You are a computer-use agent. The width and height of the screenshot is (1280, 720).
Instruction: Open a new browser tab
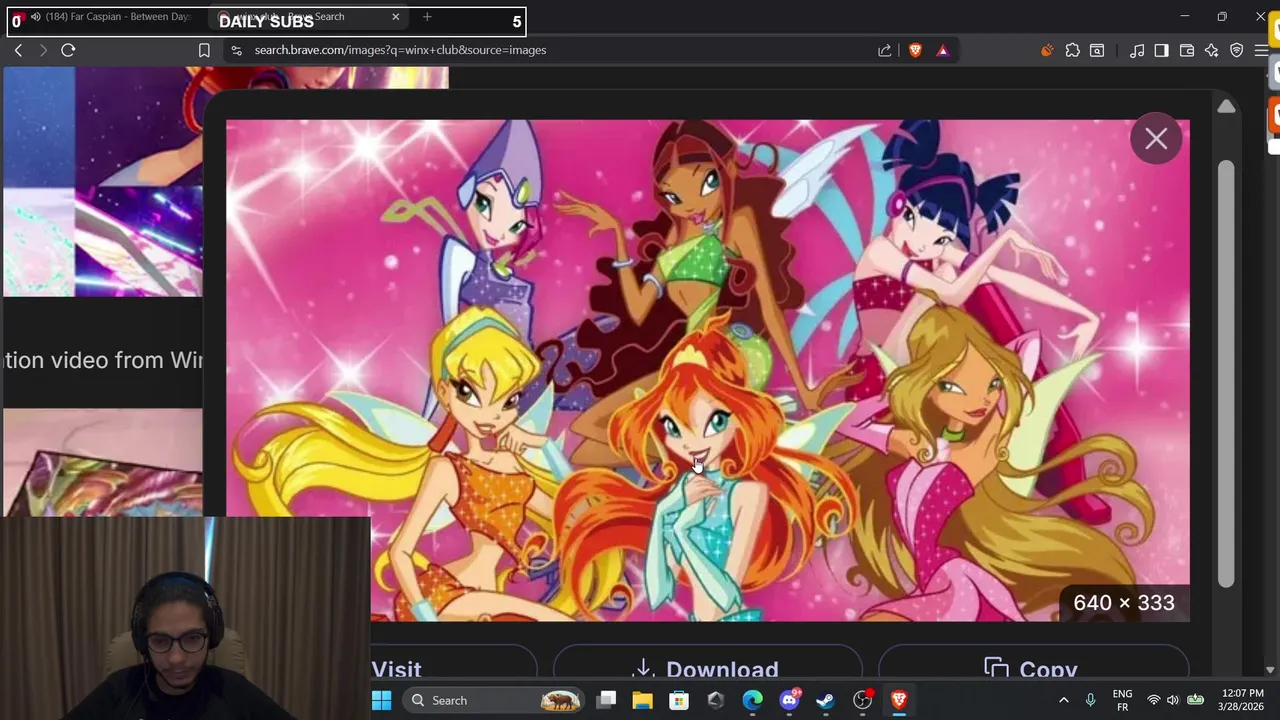click(x=427, y=17)
